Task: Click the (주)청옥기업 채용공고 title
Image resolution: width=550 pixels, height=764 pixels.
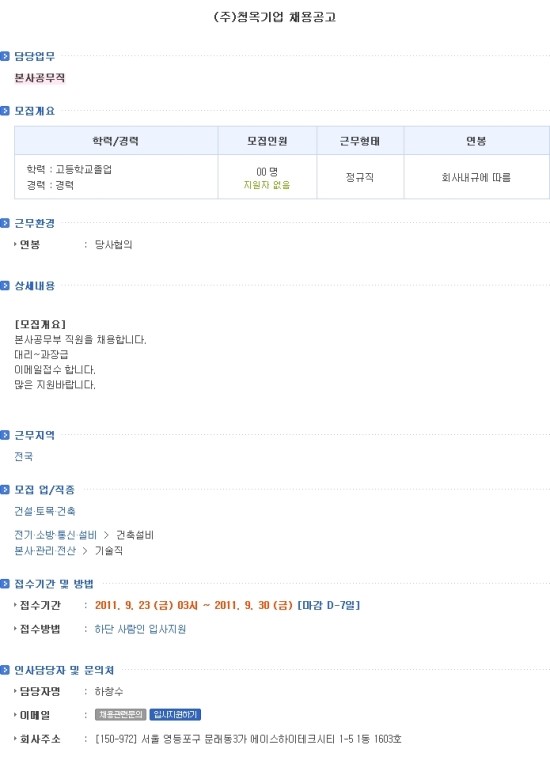Action: [275, 17]
